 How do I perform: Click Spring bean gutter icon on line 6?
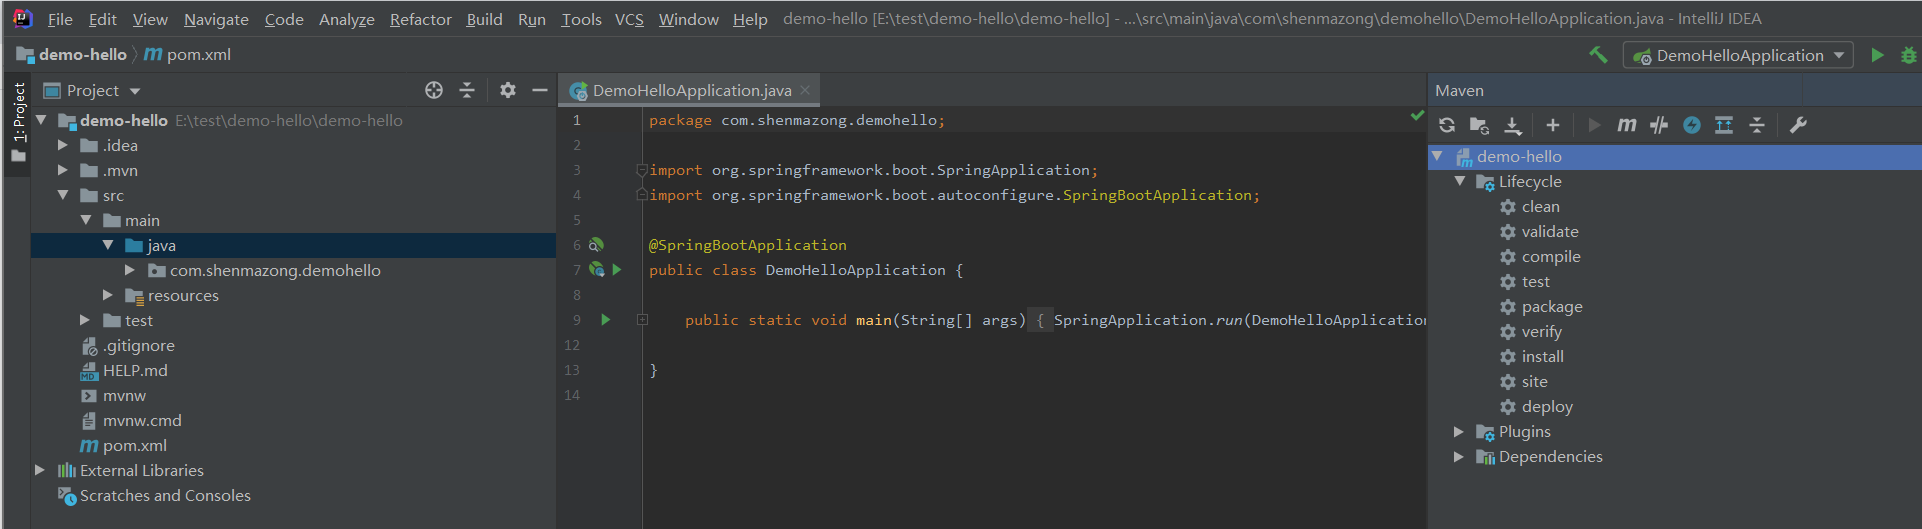(x=596, y=245)
